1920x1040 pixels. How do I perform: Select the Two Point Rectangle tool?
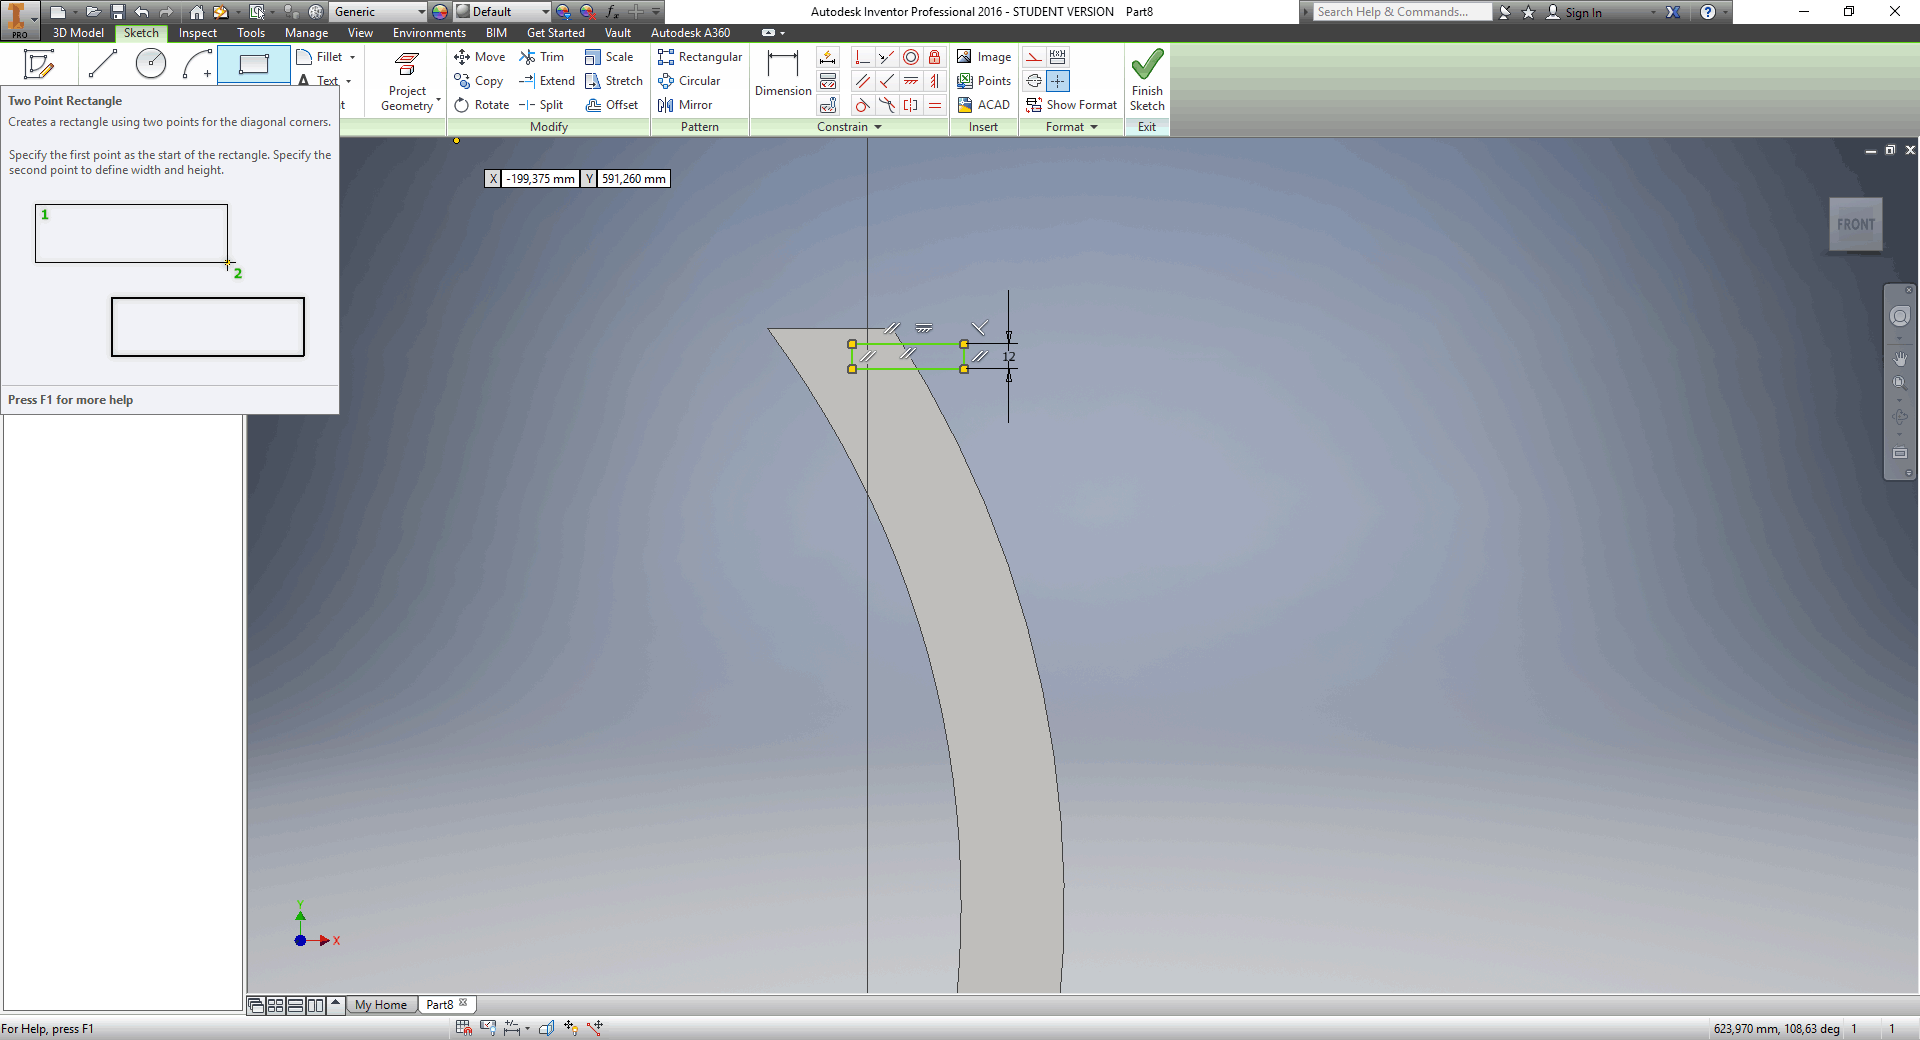click(254, 64)
